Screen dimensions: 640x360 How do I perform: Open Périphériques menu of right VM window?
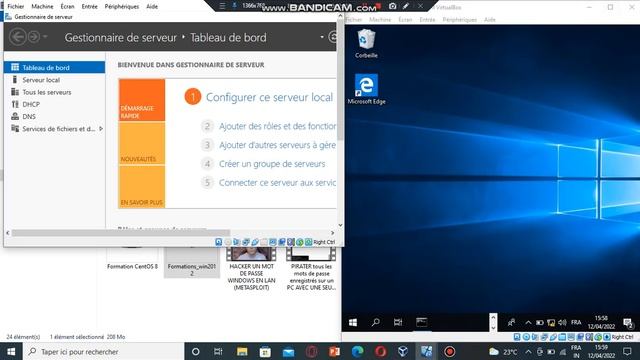click(460, 19)
